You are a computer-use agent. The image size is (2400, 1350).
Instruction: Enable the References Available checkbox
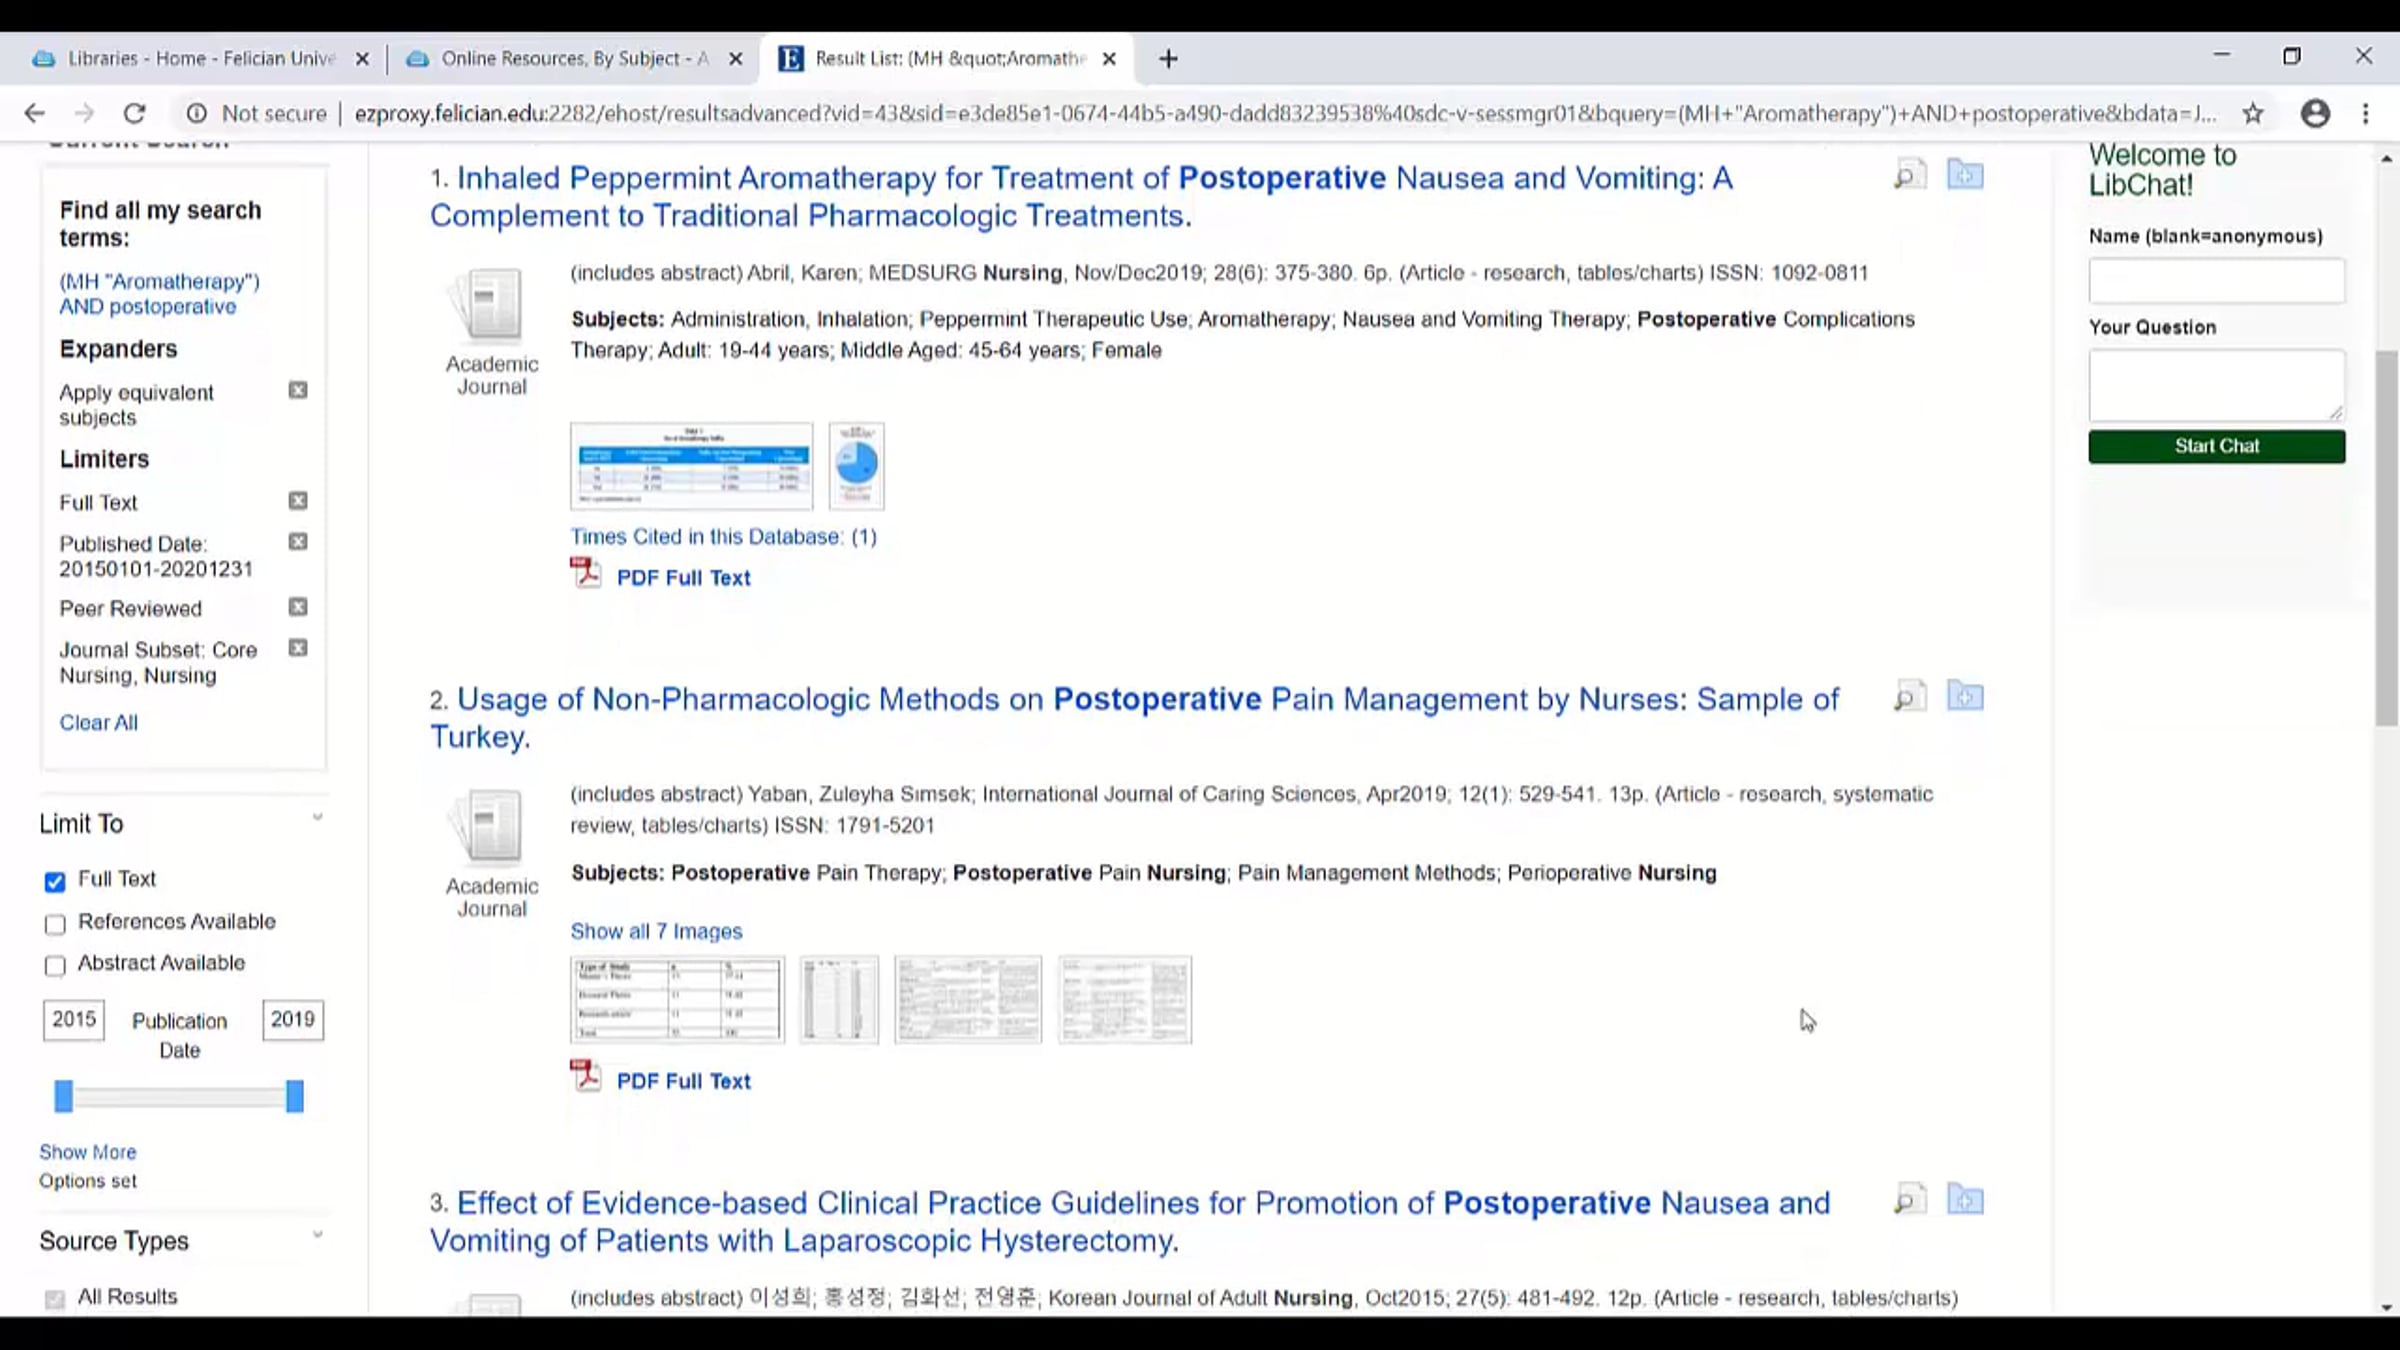tap(55, 924)
